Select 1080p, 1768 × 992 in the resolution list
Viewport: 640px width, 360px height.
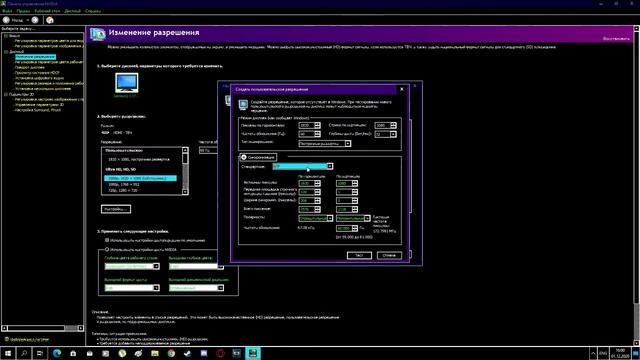pos(124,184)
